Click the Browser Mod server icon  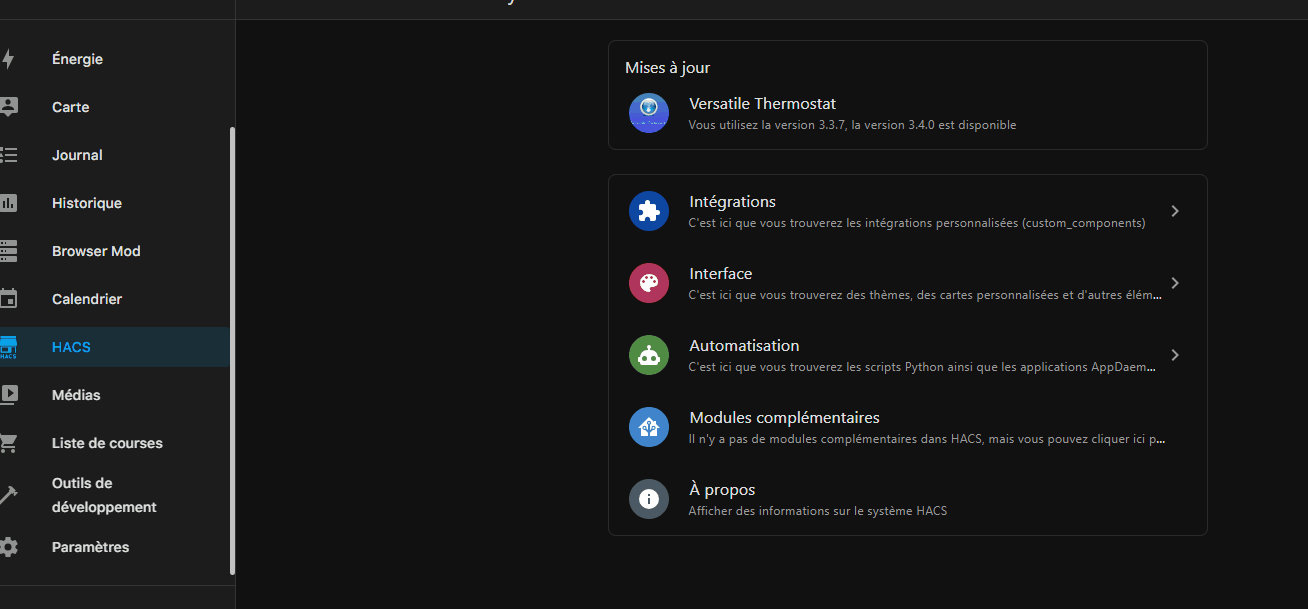(x=8, y=251)
